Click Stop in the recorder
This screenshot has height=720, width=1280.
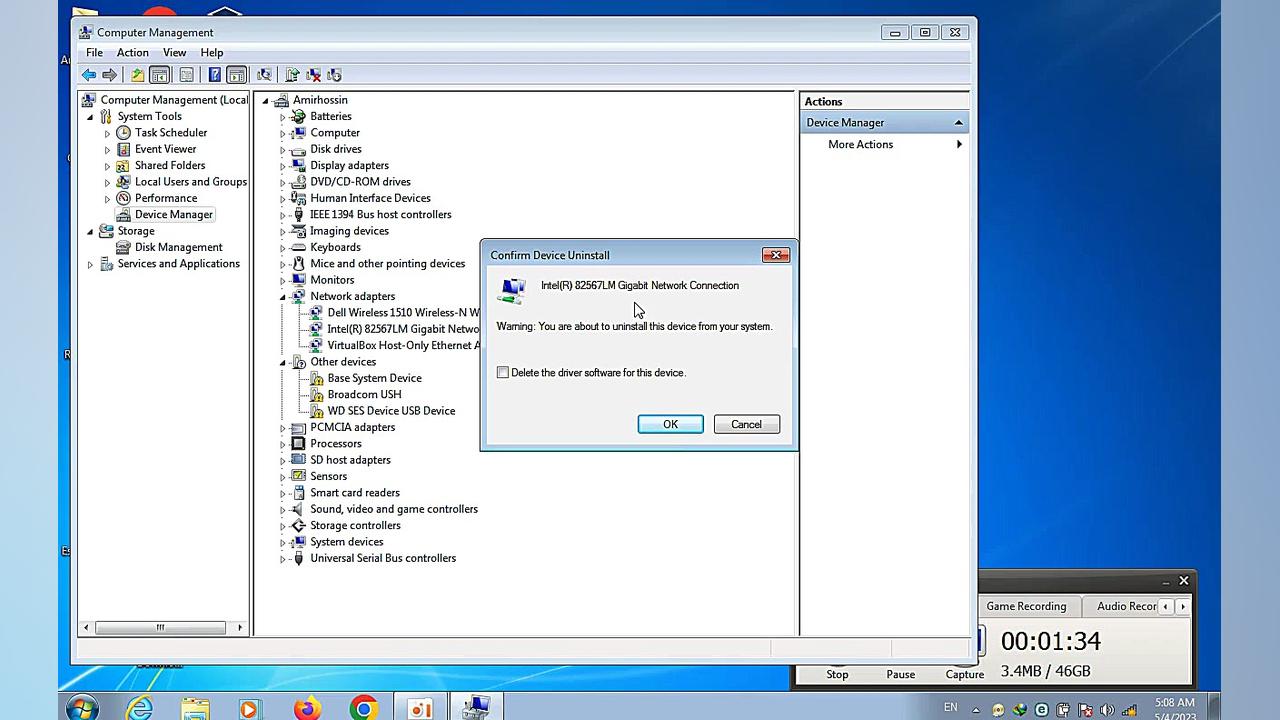coord(837,674)
